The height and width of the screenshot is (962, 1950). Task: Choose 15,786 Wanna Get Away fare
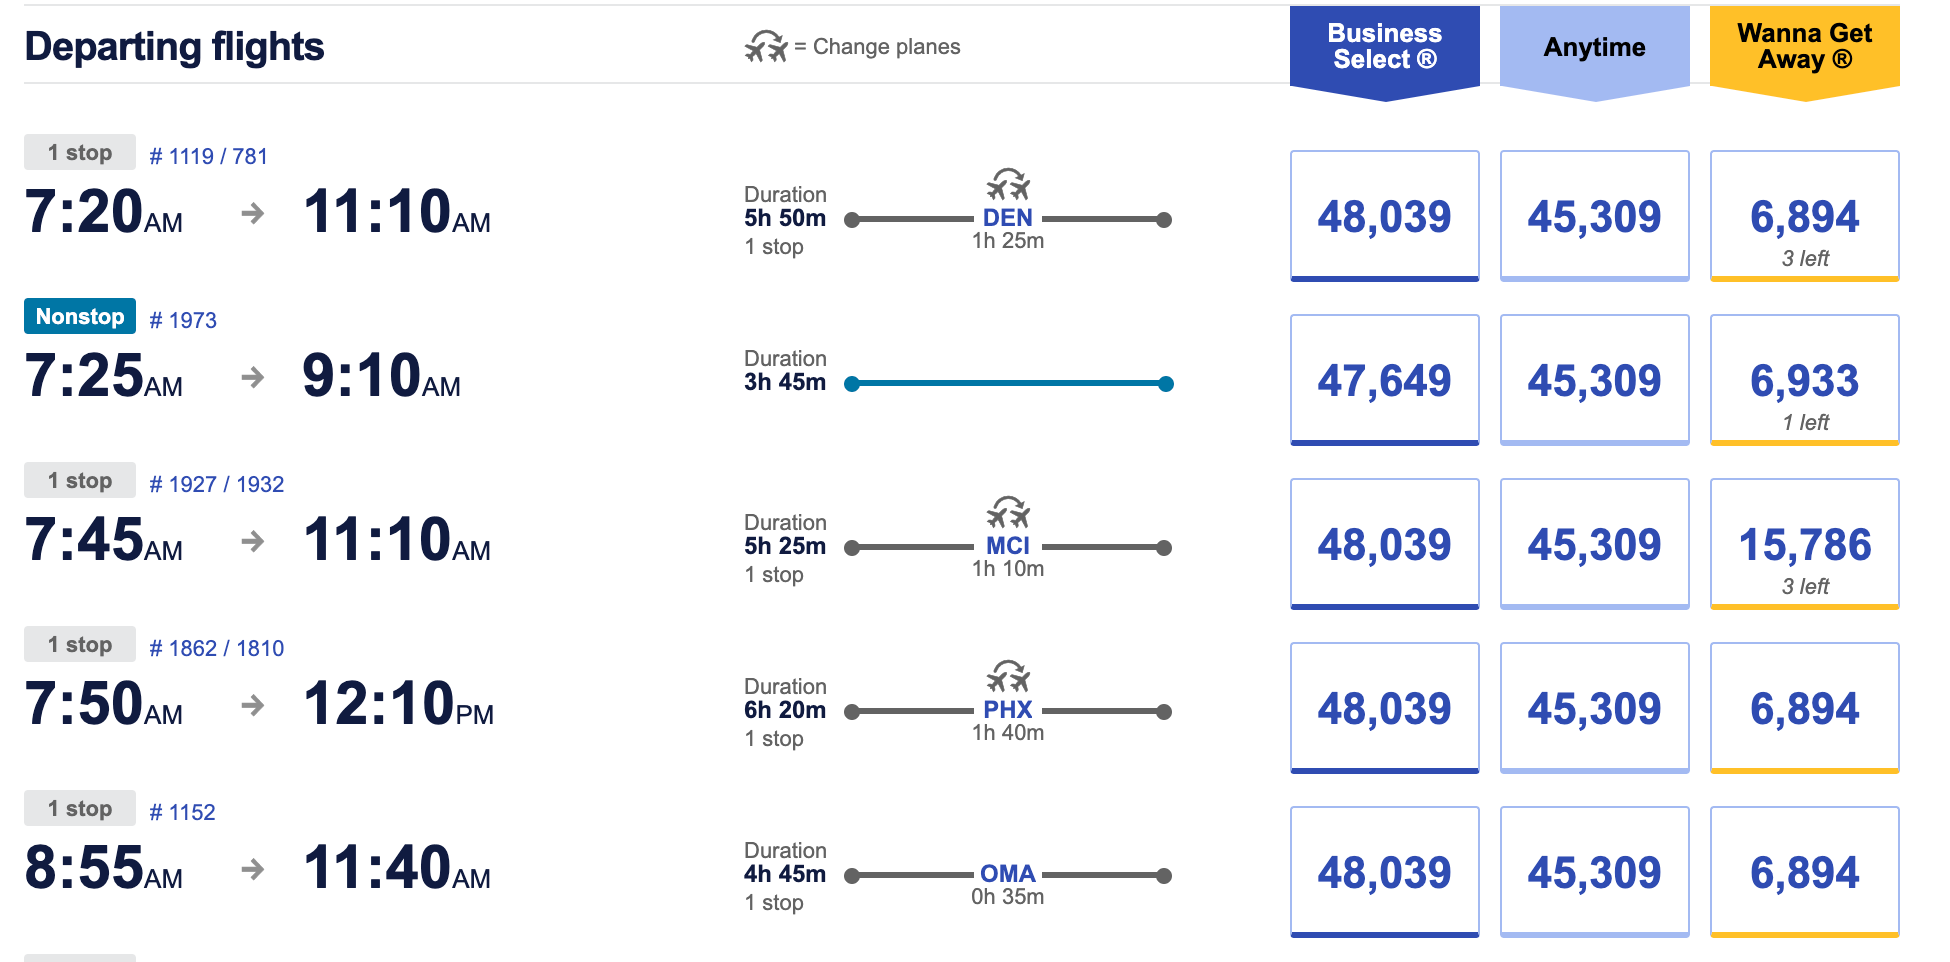(x=1804, y=544)
